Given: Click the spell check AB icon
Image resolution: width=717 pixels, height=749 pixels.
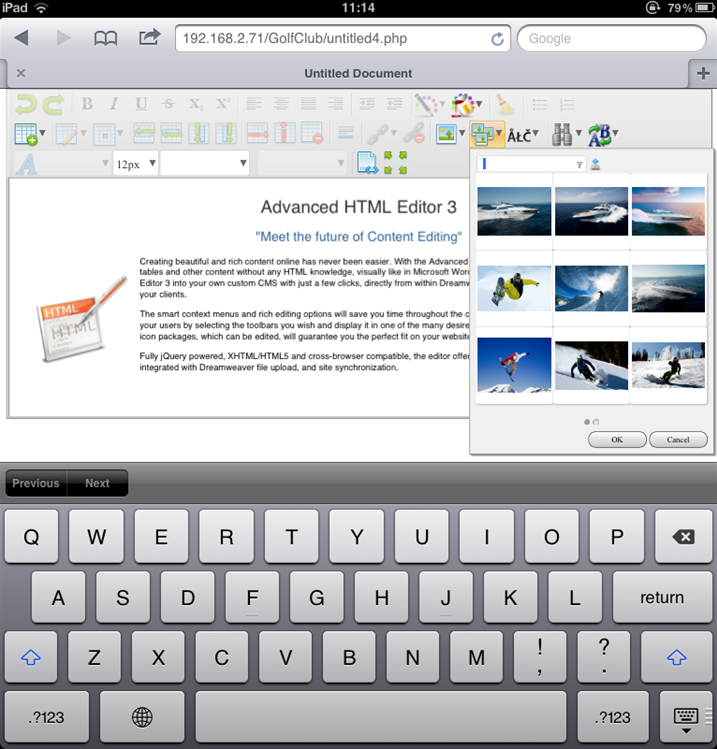Looking at the screenshot, I should pos(599,135).
